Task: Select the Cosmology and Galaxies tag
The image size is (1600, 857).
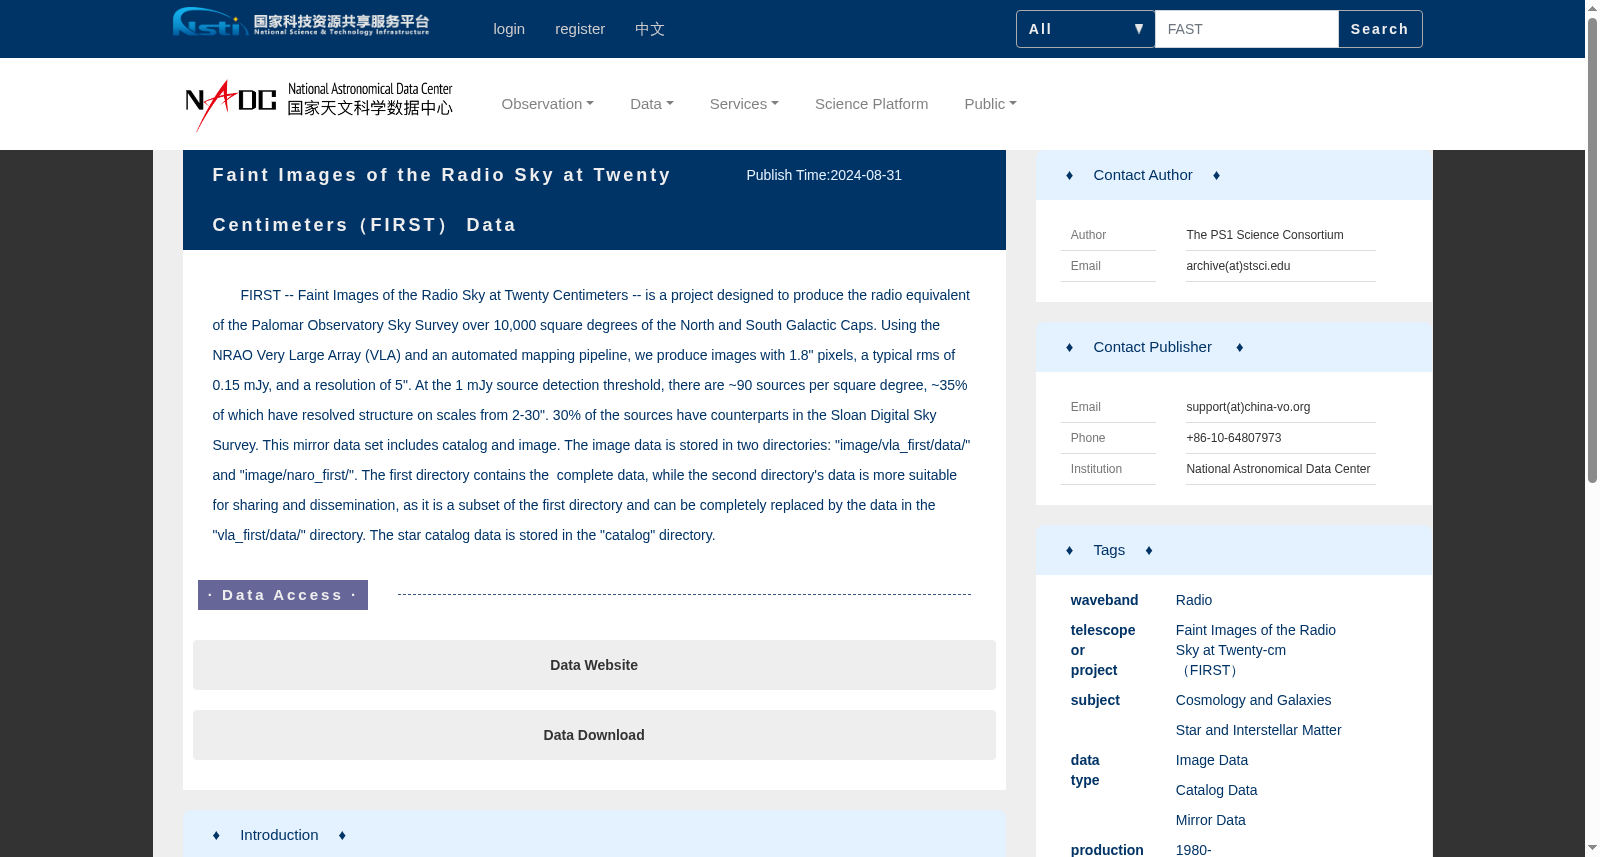Action: coord(1253,700)
